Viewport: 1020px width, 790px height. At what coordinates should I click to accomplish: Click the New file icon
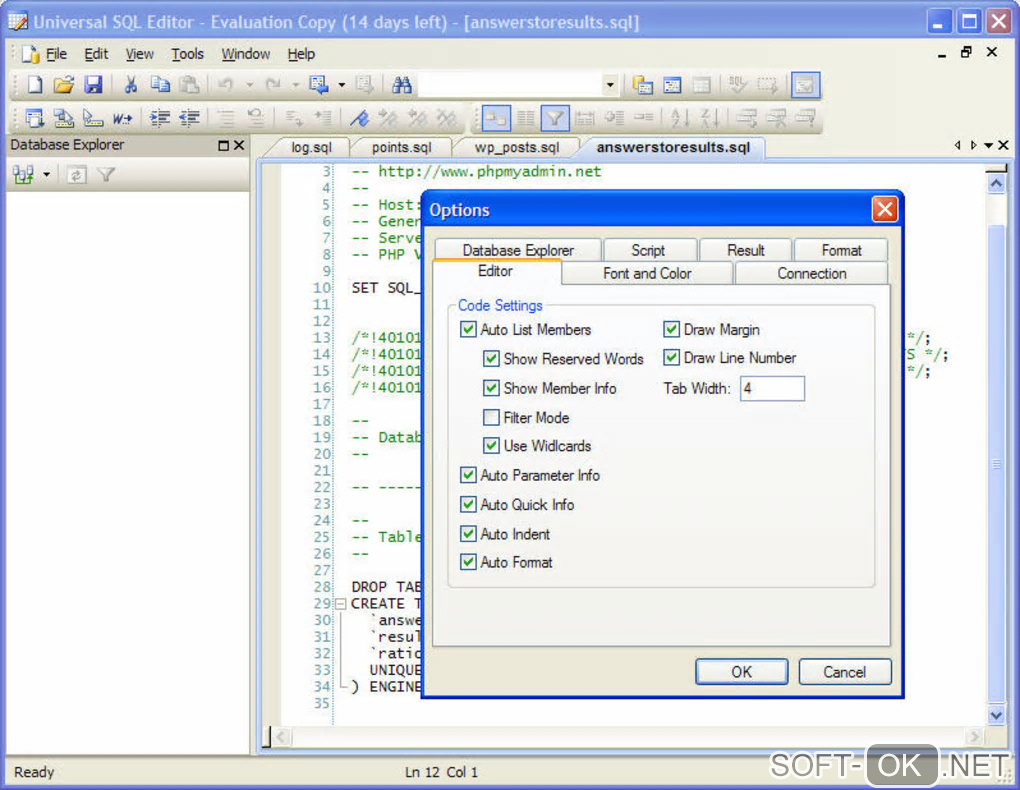coord(35,85)
